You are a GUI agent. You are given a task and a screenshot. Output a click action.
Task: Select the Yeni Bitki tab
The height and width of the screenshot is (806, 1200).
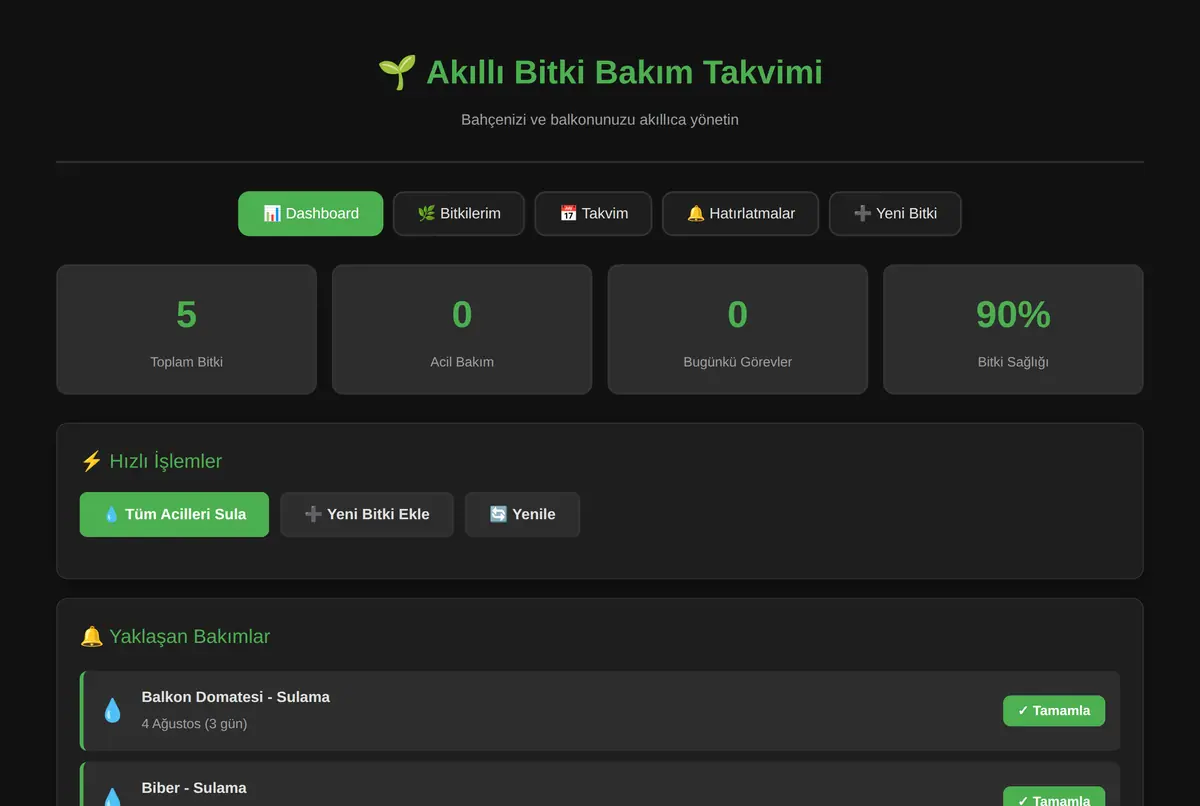pos(895,213)
